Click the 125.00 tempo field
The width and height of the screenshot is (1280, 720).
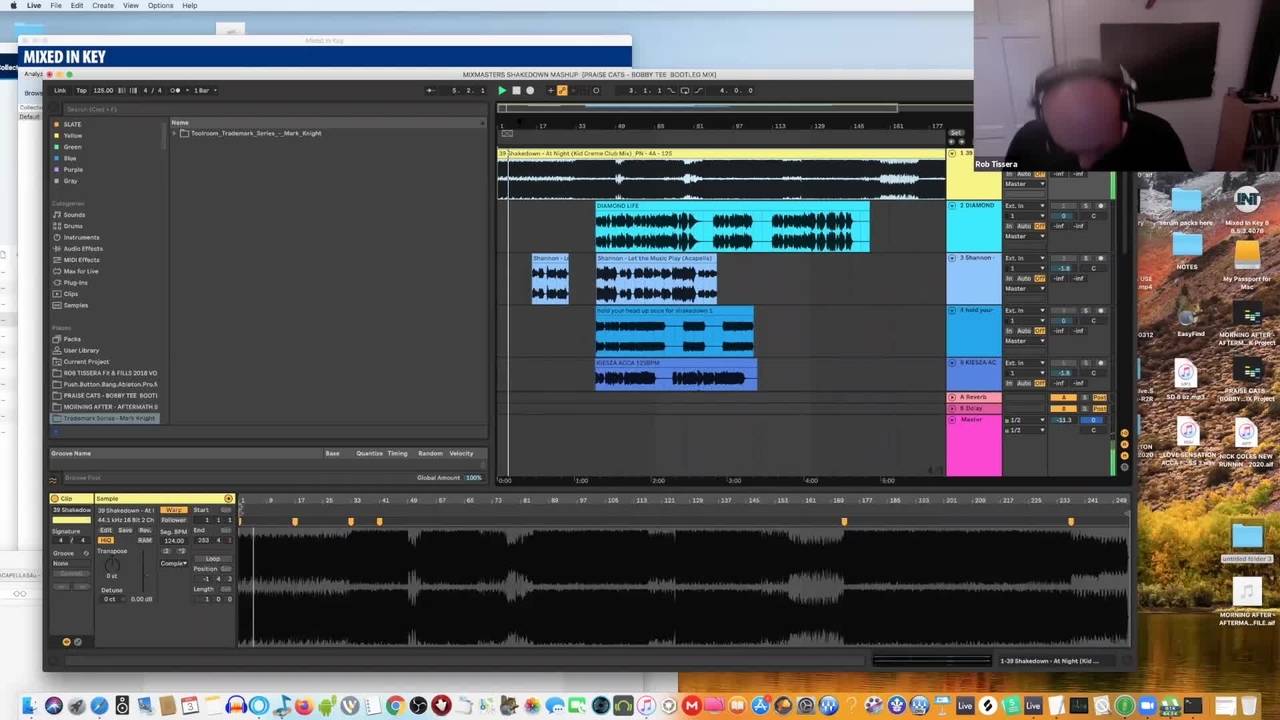[x=103, y=90]
